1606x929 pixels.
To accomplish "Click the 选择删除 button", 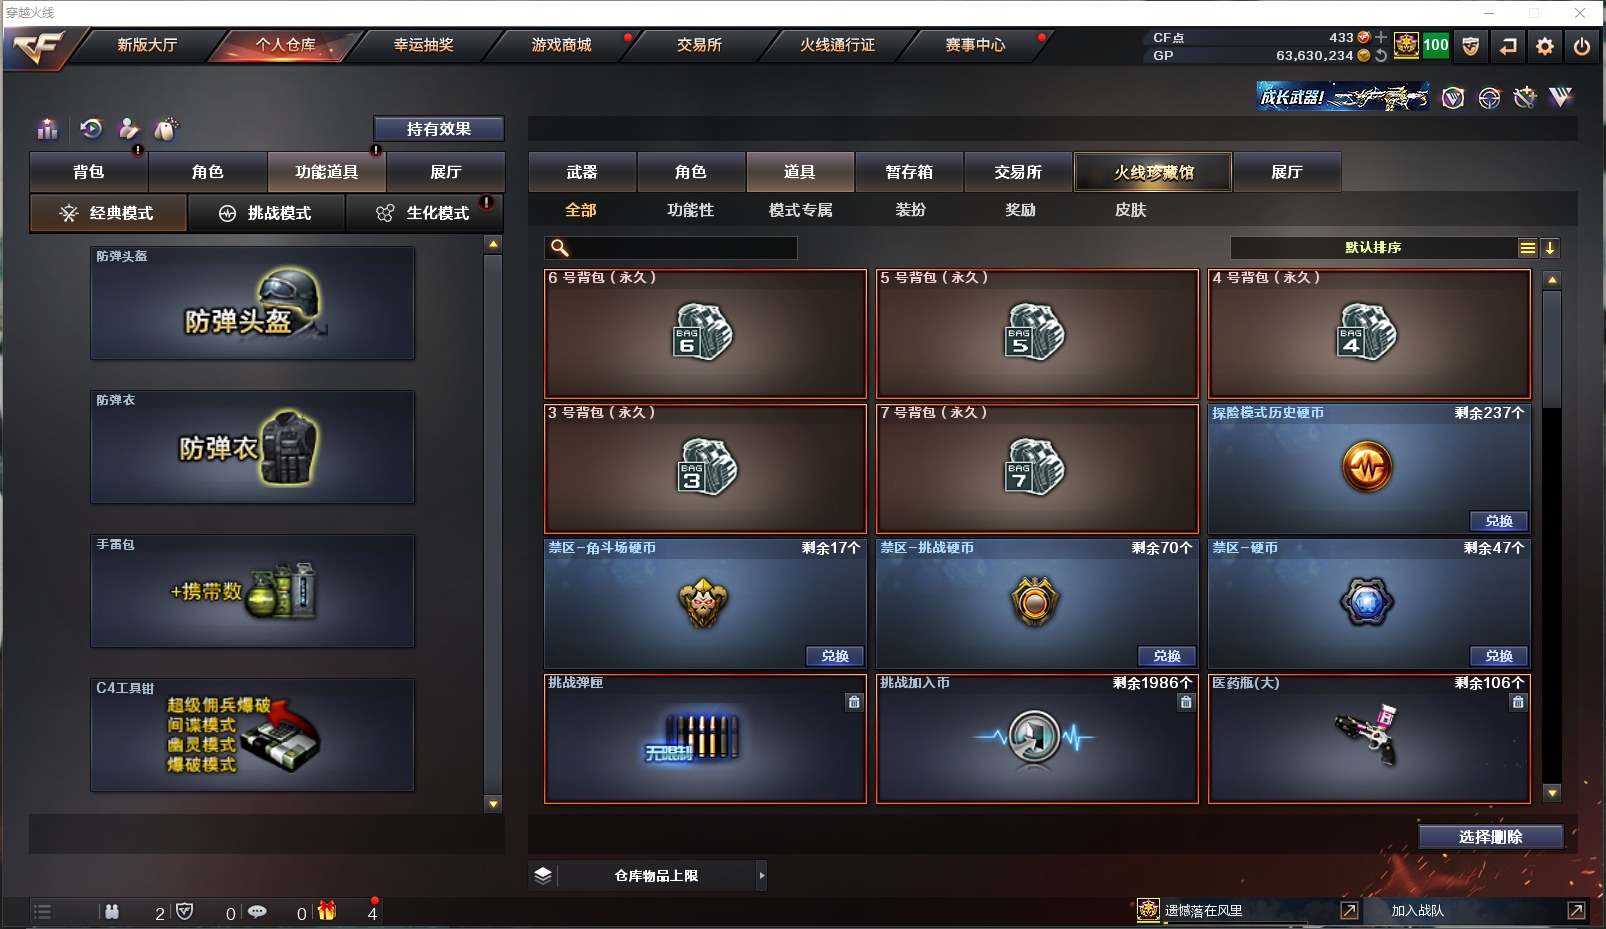I will (1490, 837).
